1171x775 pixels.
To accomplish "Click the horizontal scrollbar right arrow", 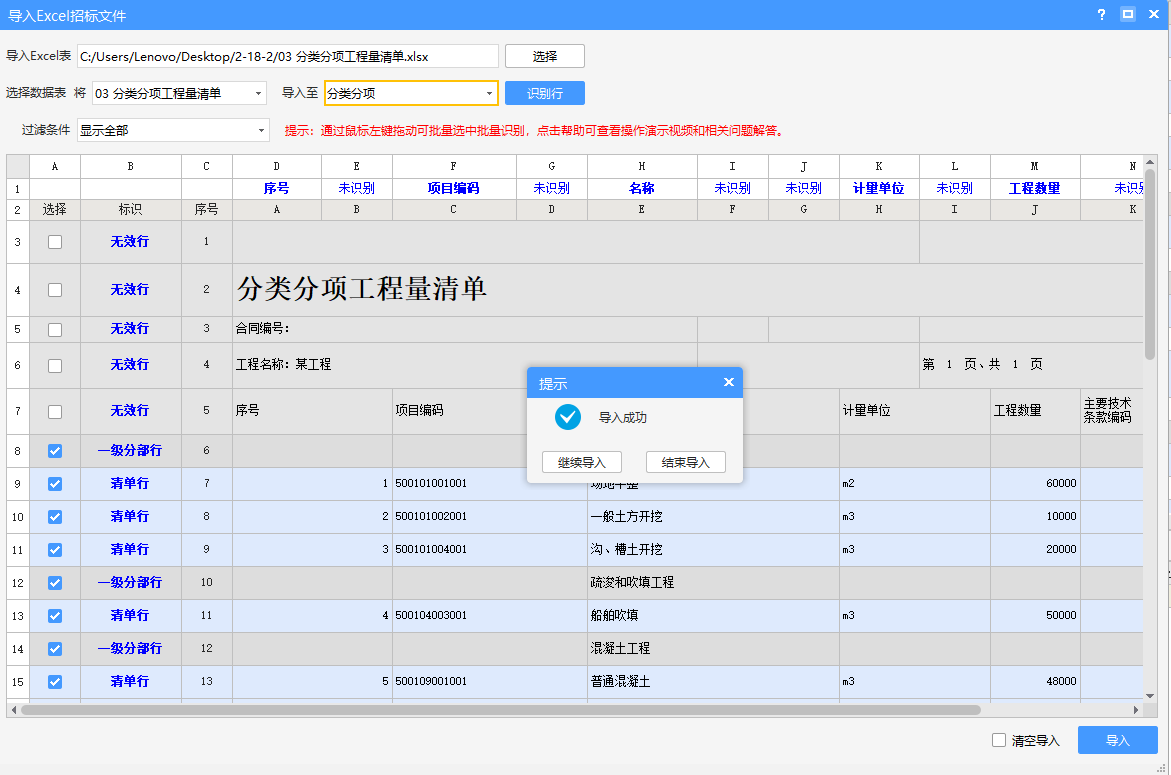I will pyautogui.click(x=1136, y=710).
